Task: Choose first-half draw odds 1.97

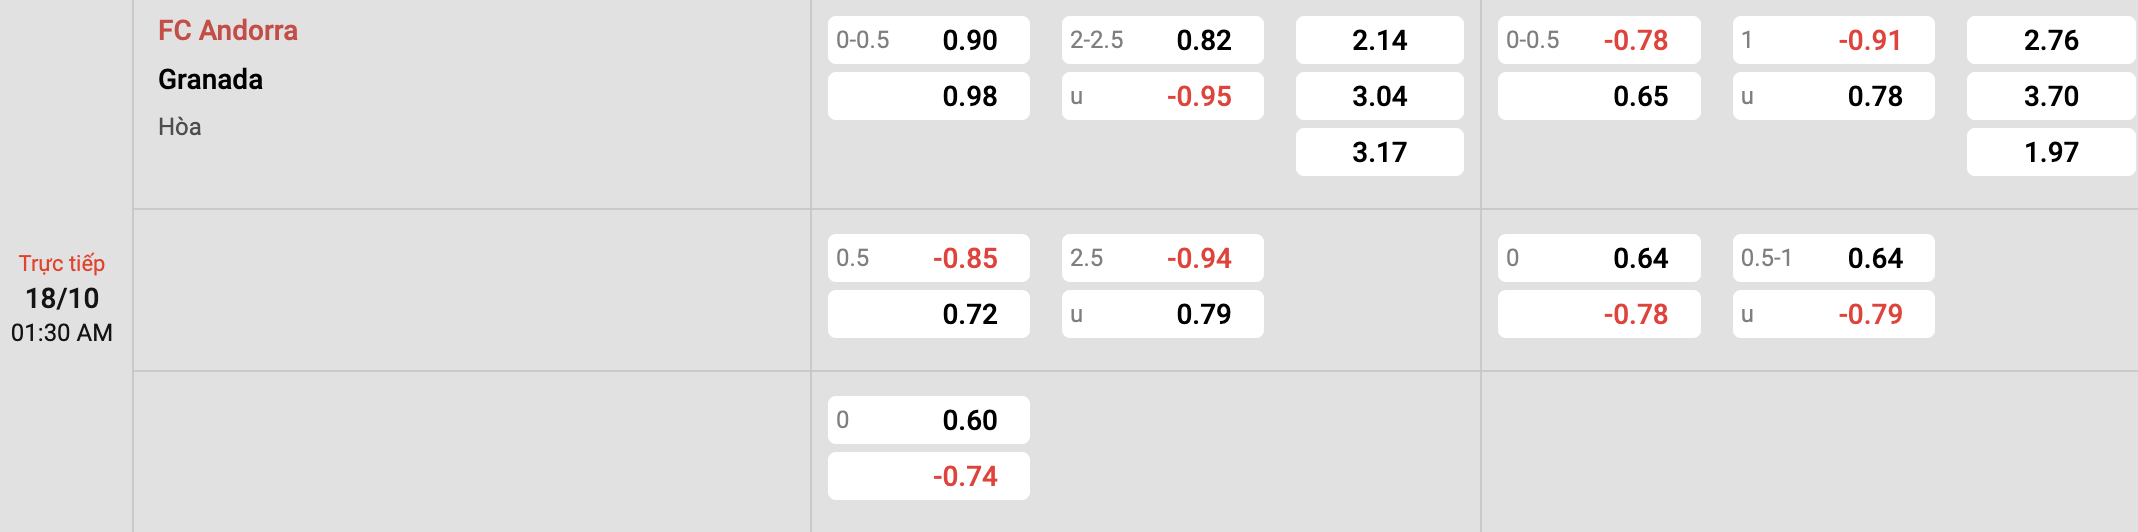Action: (x=2051, y=152)
